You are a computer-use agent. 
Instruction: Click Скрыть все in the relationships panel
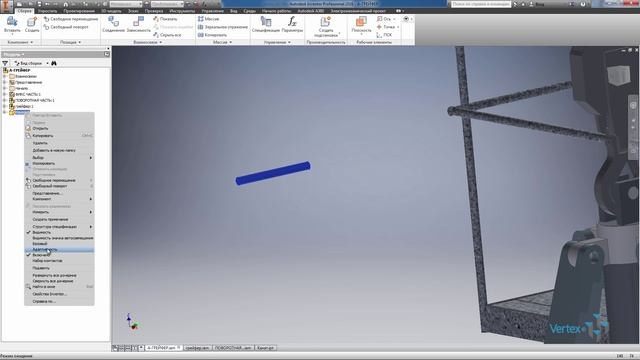coord(167,35)
